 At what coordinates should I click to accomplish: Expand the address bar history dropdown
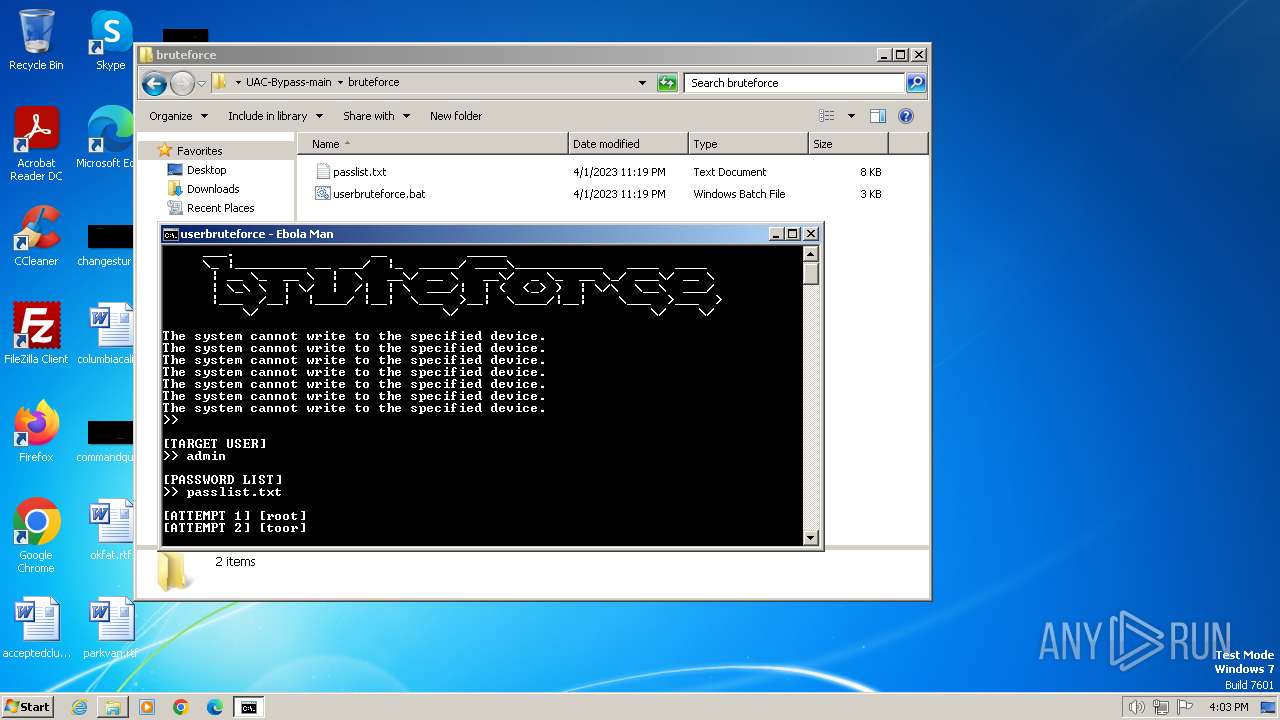pyautogui.click(x=642, y=83)
